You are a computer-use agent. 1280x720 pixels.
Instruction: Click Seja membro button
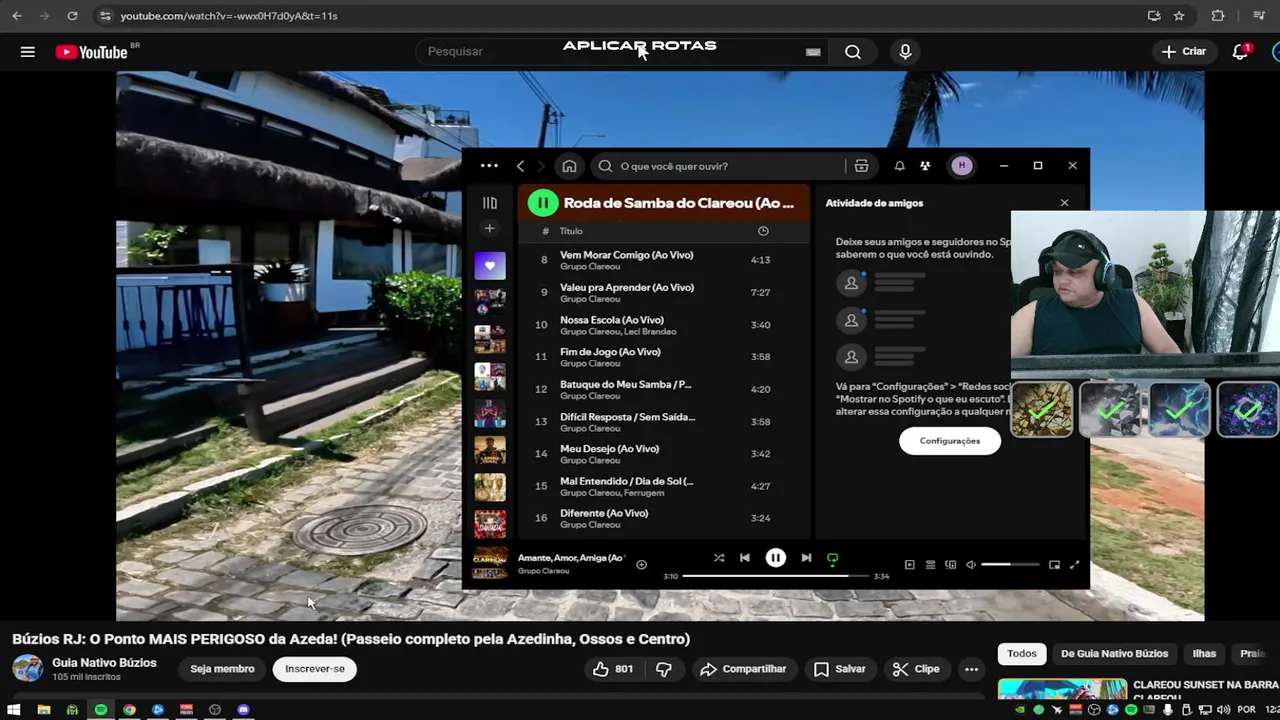pyautogui.click(x=222, y=669)
